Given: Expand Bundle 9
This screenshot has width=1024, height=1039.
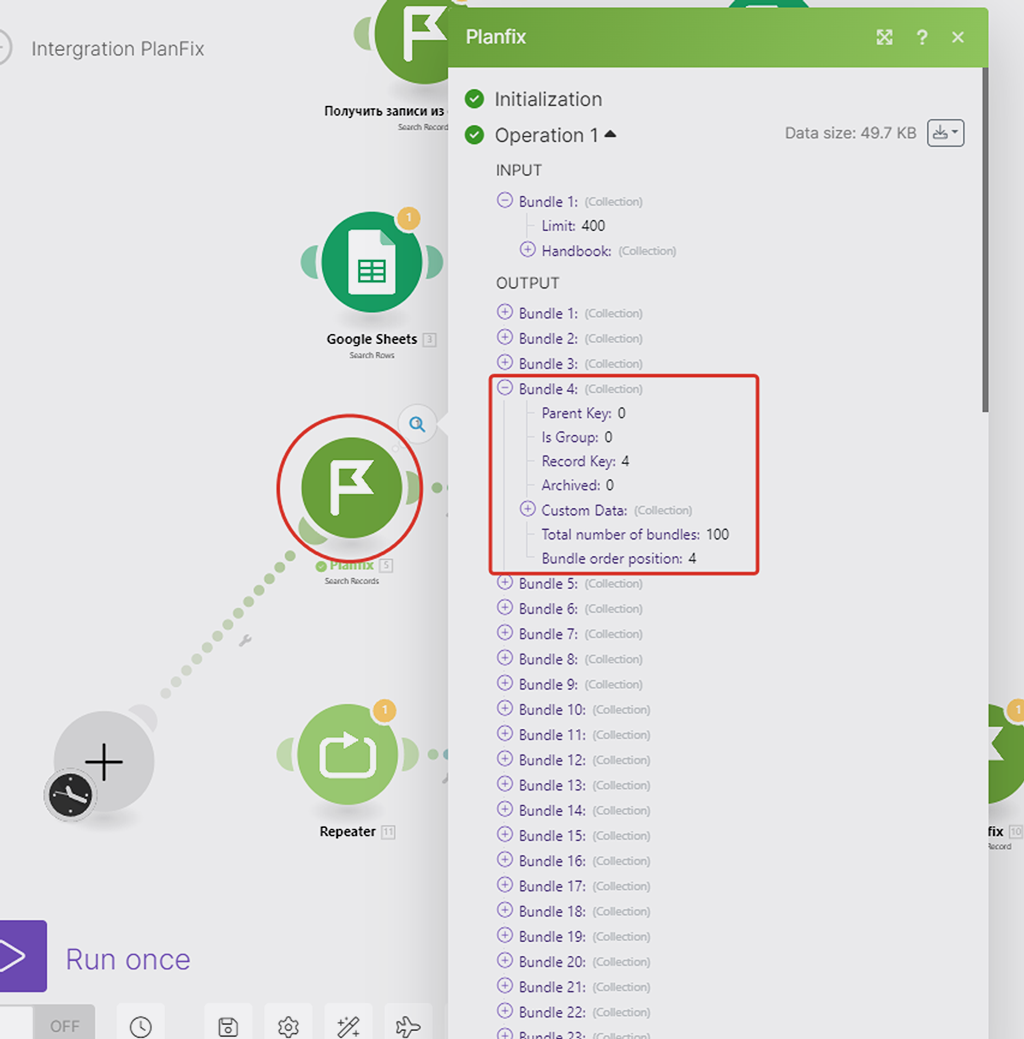Looking at the screenshot, I should coord(505,683).
